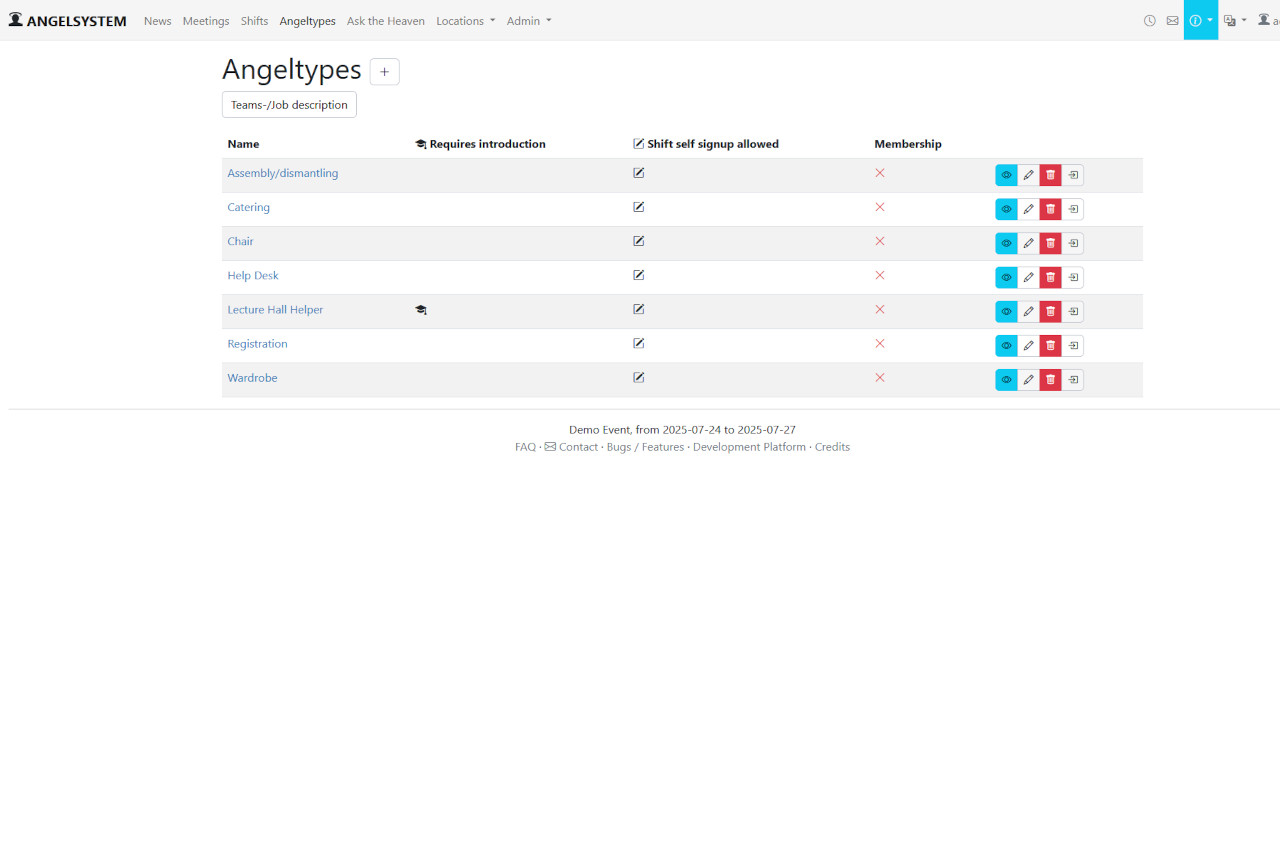Open the Catering angeltype link
The height and width of the screenshot is (853, 1280).
click(249, 207)
